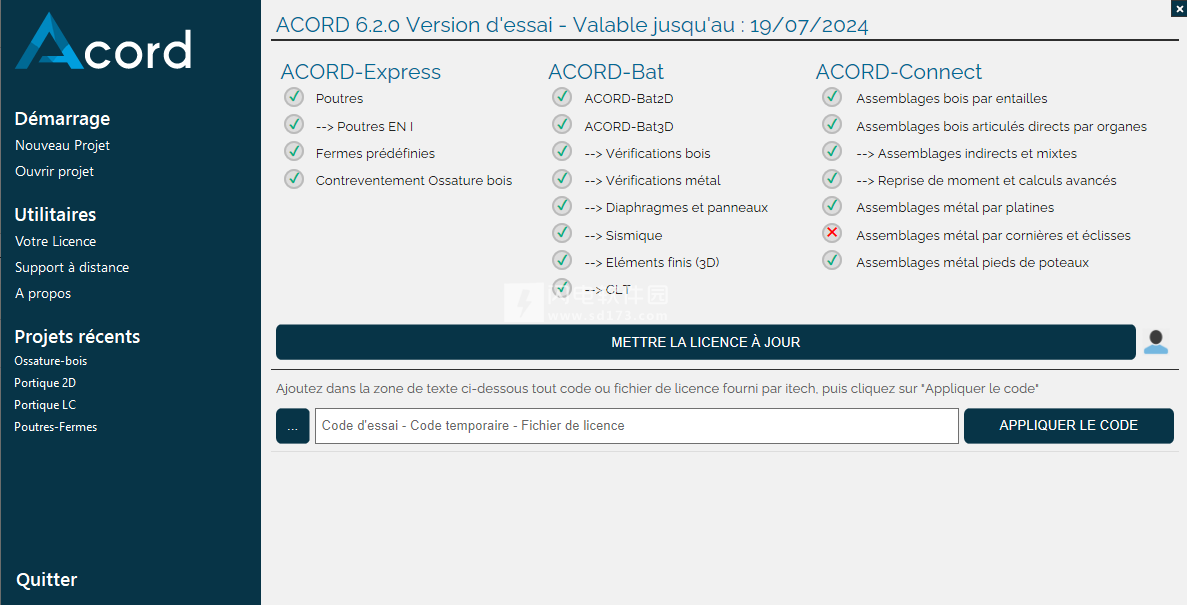Open Ouvrir projet
This screenshot has width=1187, height=605.
pyautogui.click(x=55, y=171)
